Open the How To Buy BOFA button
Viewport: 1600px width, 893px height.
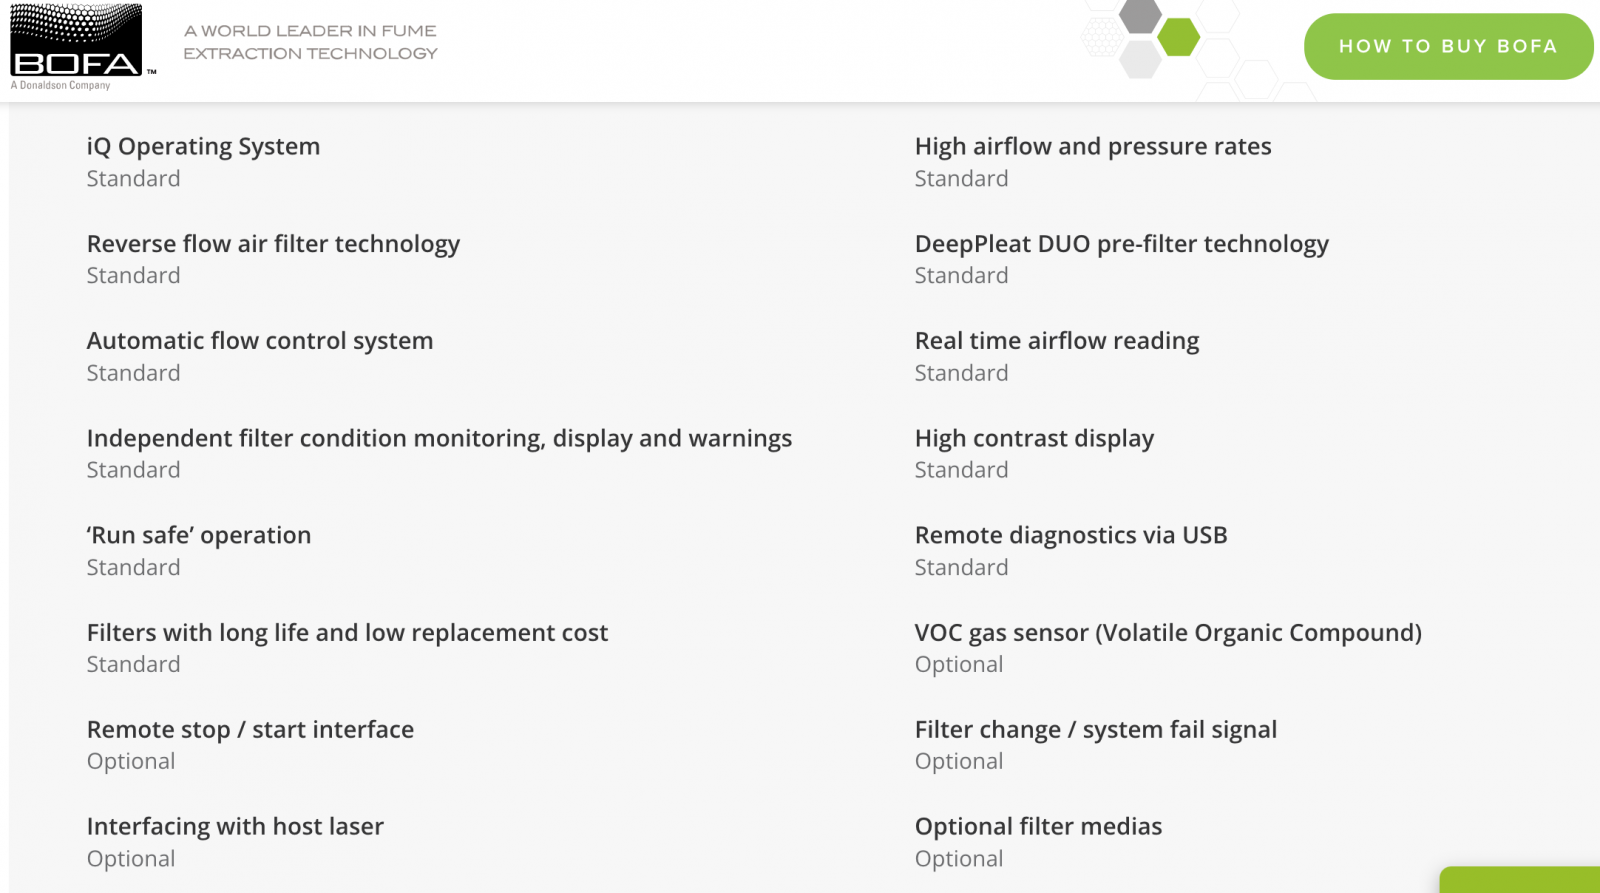(x=1448, y=46)
